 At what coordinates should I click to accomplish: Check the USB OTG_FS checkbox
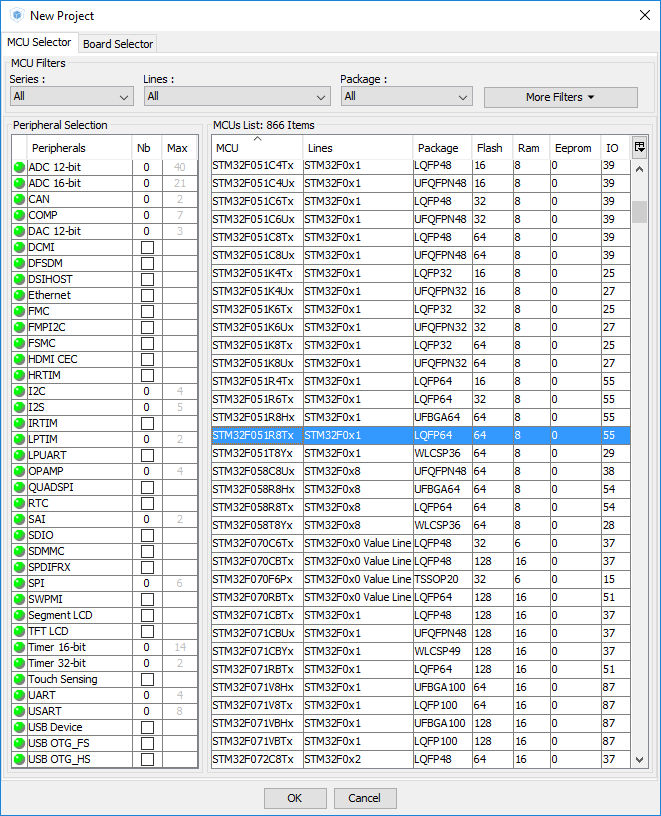coord(147,744)
